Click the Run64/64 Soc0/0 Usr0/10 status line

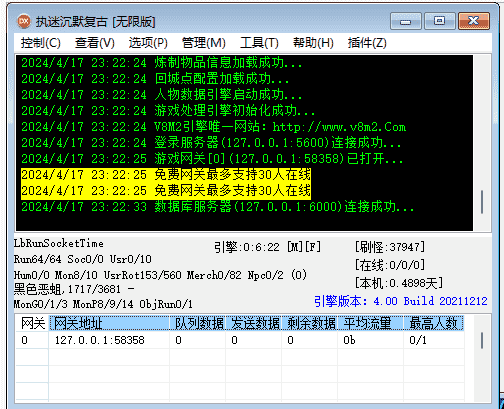[83, 259]
